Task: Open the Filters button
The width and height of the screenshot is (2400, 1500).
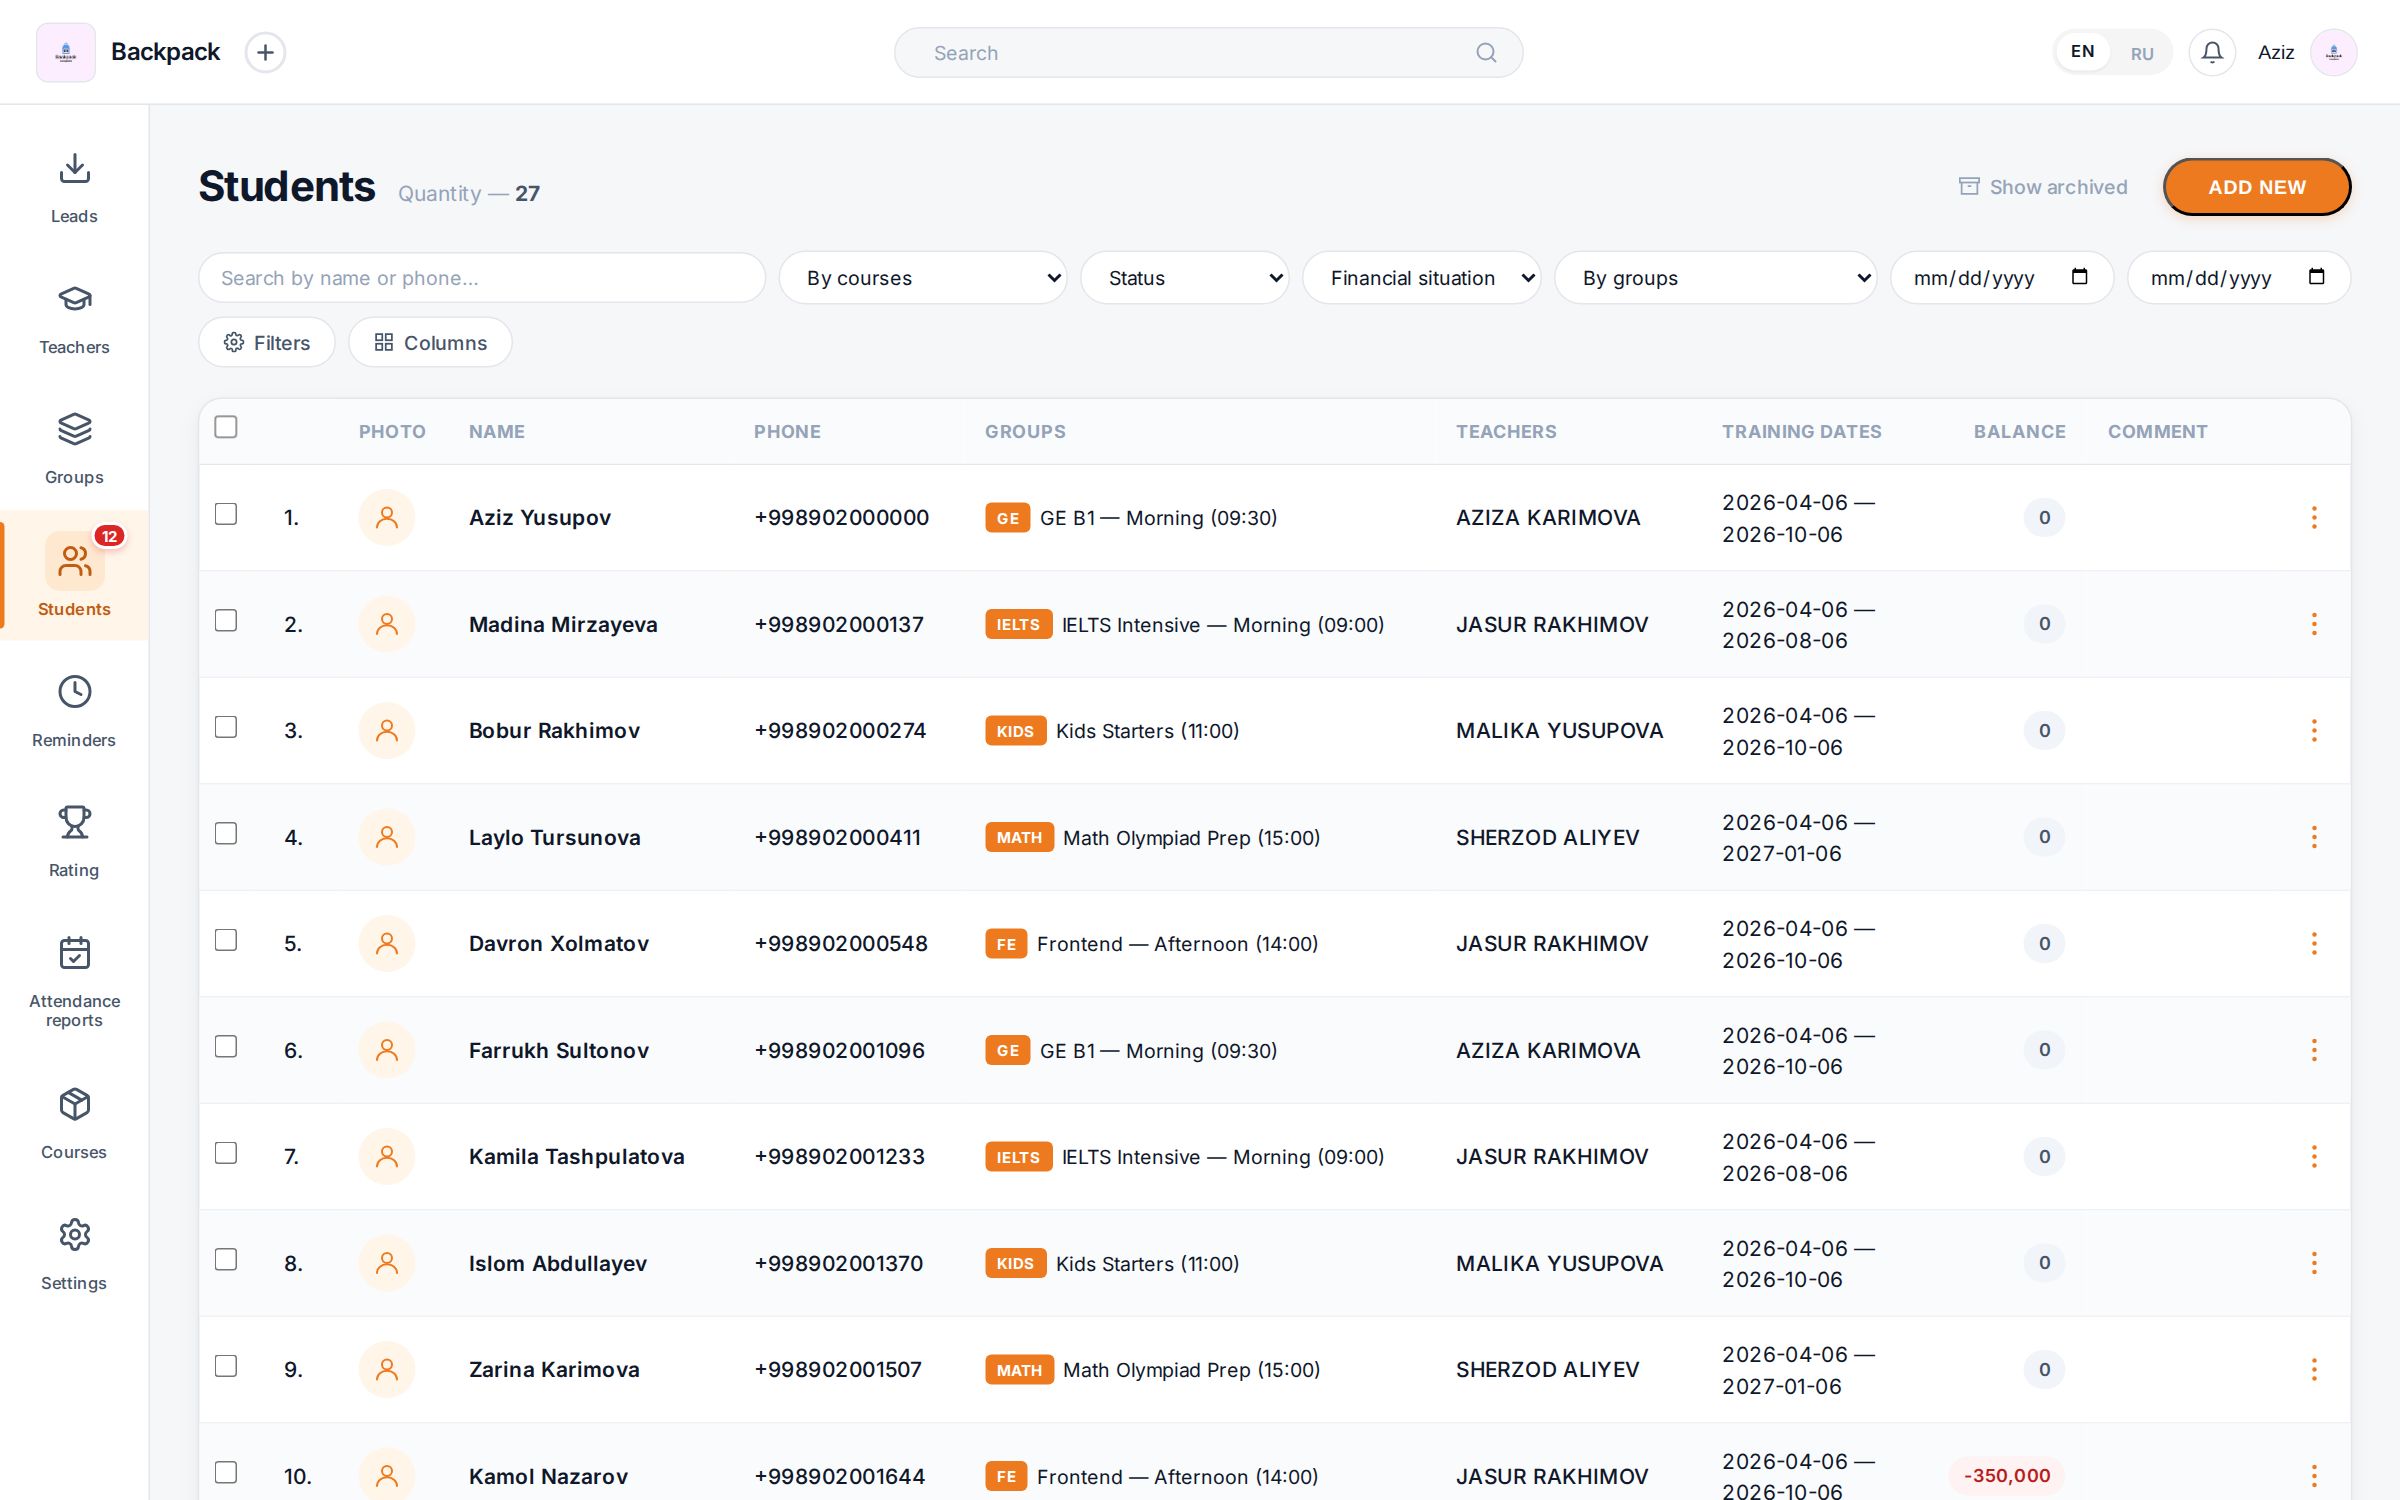Action: (x=267, y=343)
